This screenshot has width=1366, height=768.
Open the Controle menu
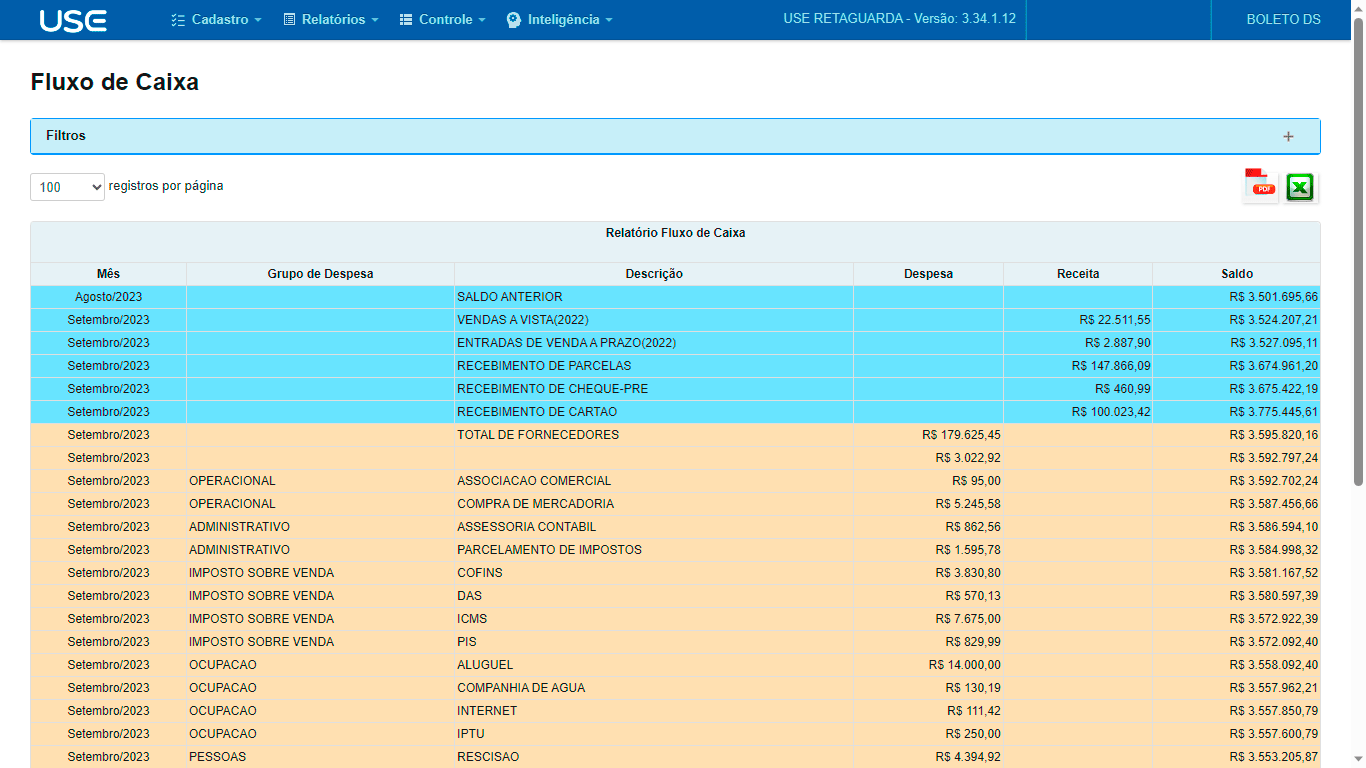442,20
